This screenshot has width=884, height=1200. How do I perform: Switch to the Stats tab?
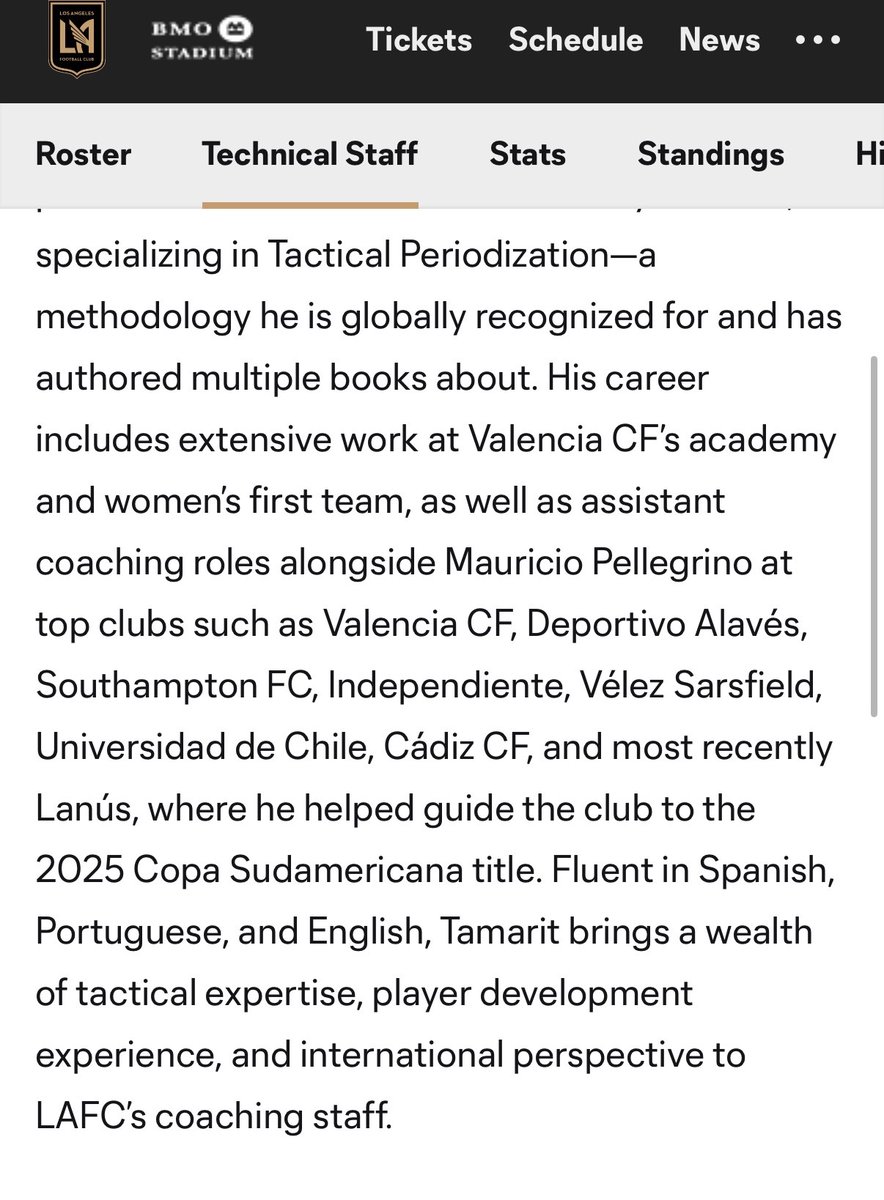click(x=528, y=154)
